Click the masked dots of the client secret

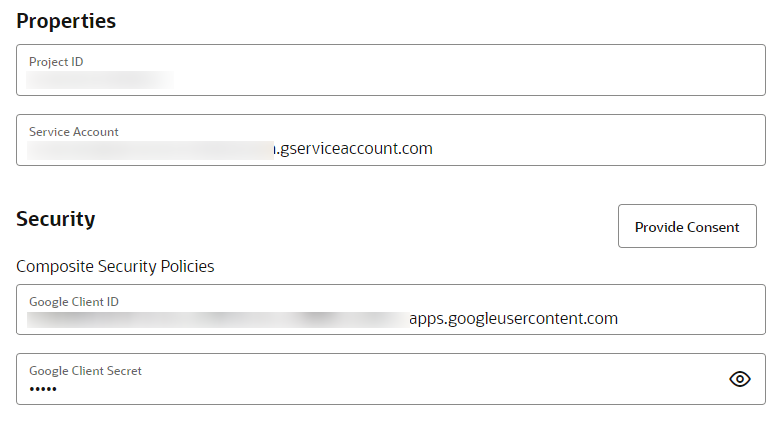43,389
